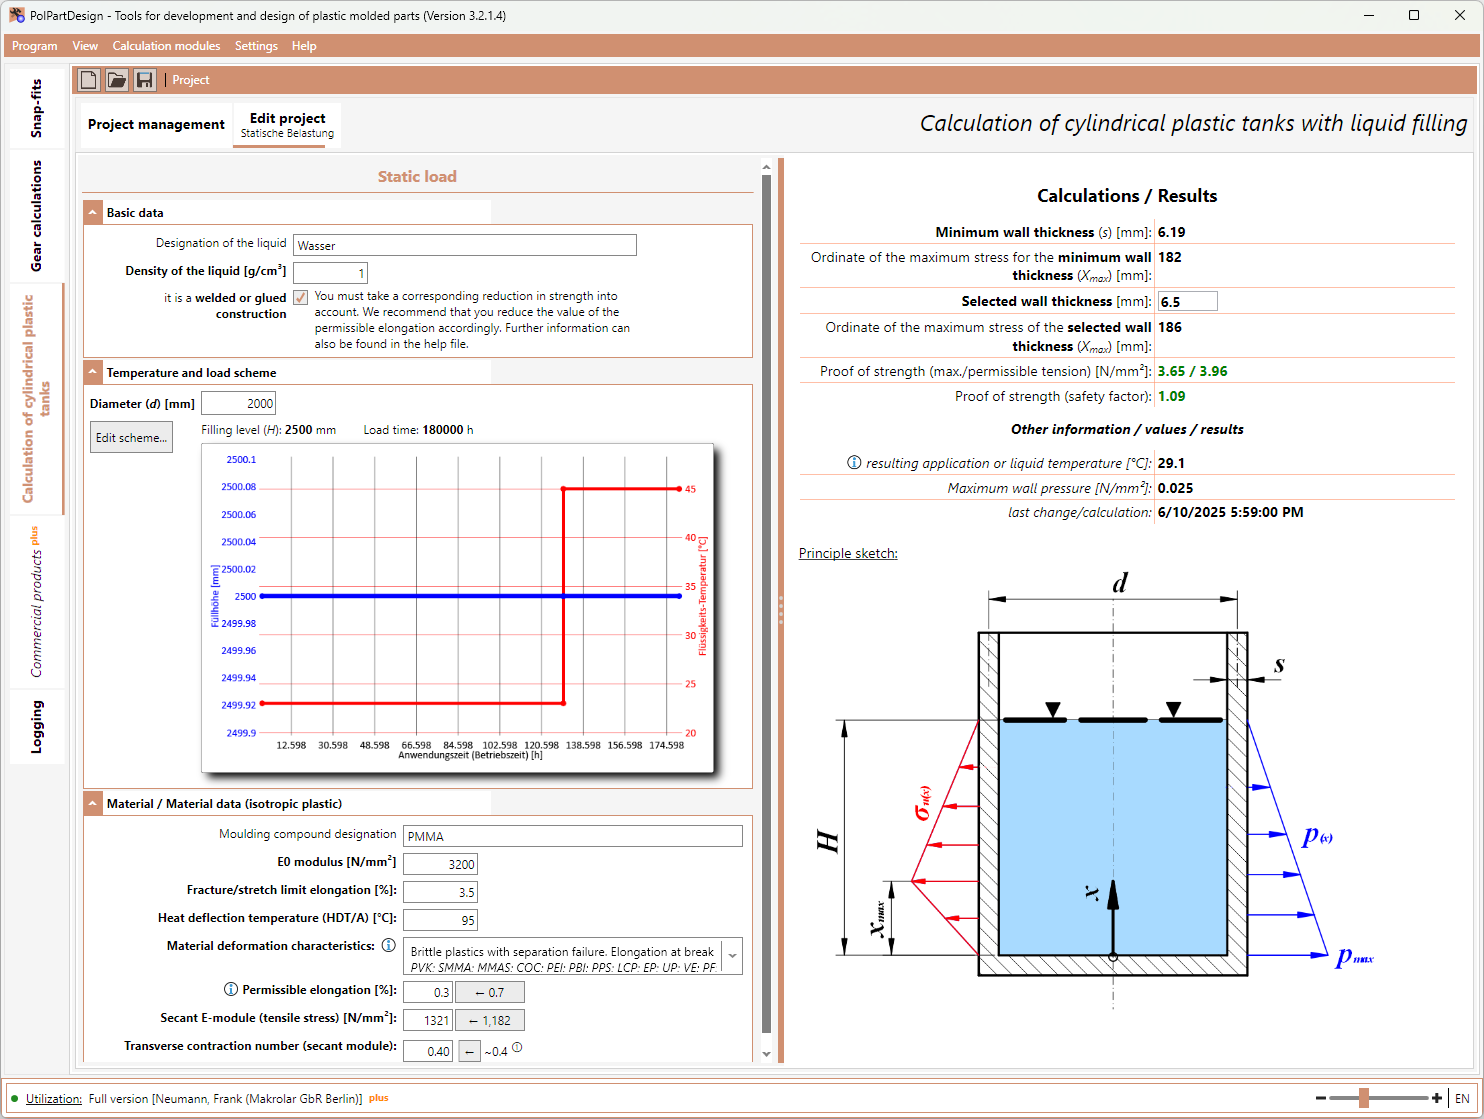Click the scroll down arrow of left panel
This screenshot has width=1484, height=1119.
coord(767,1054)
